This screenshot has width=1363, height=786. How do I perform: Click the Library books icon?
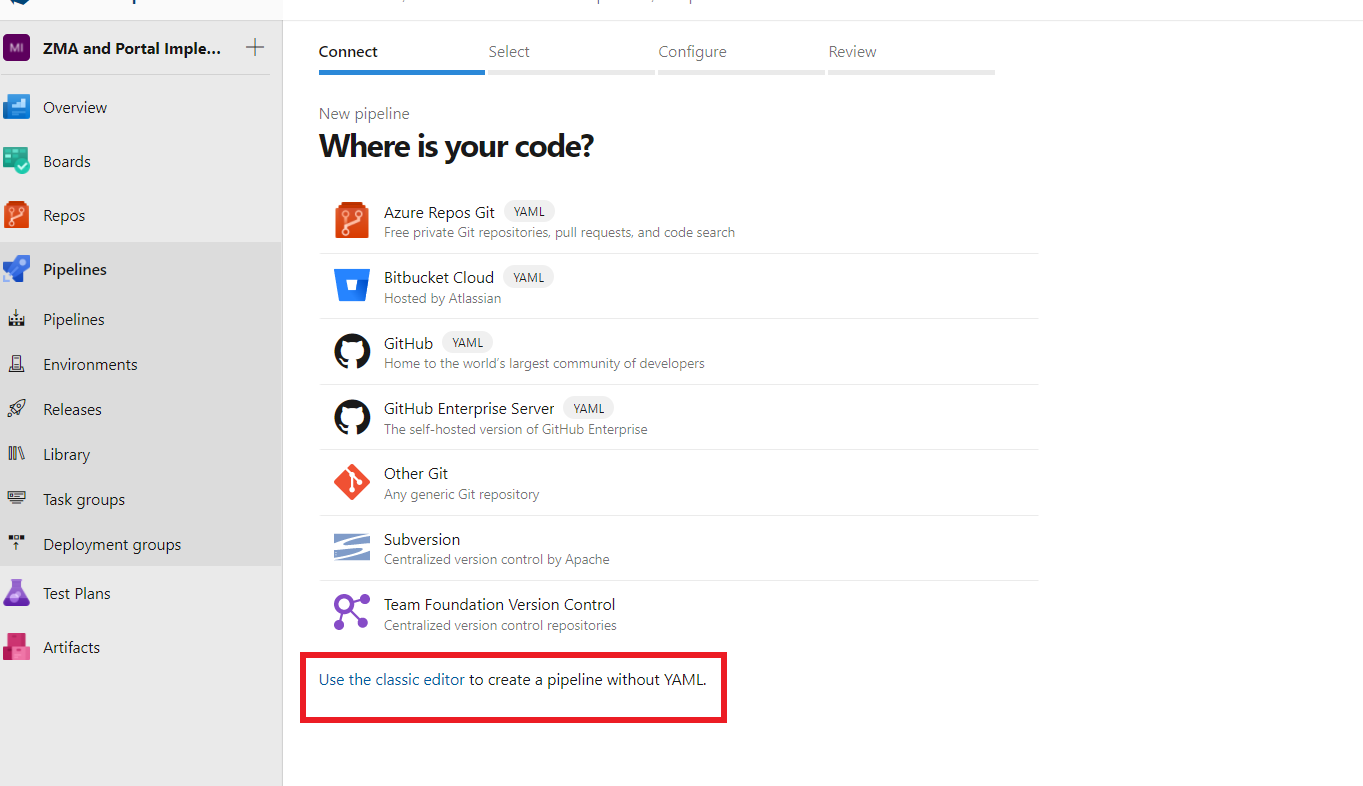pyautogui.click(x=17, y=454)
